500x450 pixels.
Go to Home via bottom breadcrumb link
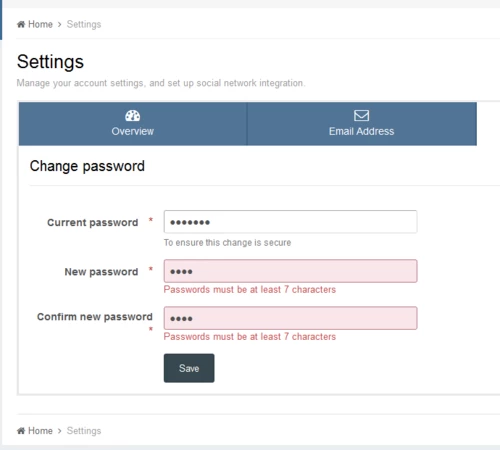(x=40, y=431)
